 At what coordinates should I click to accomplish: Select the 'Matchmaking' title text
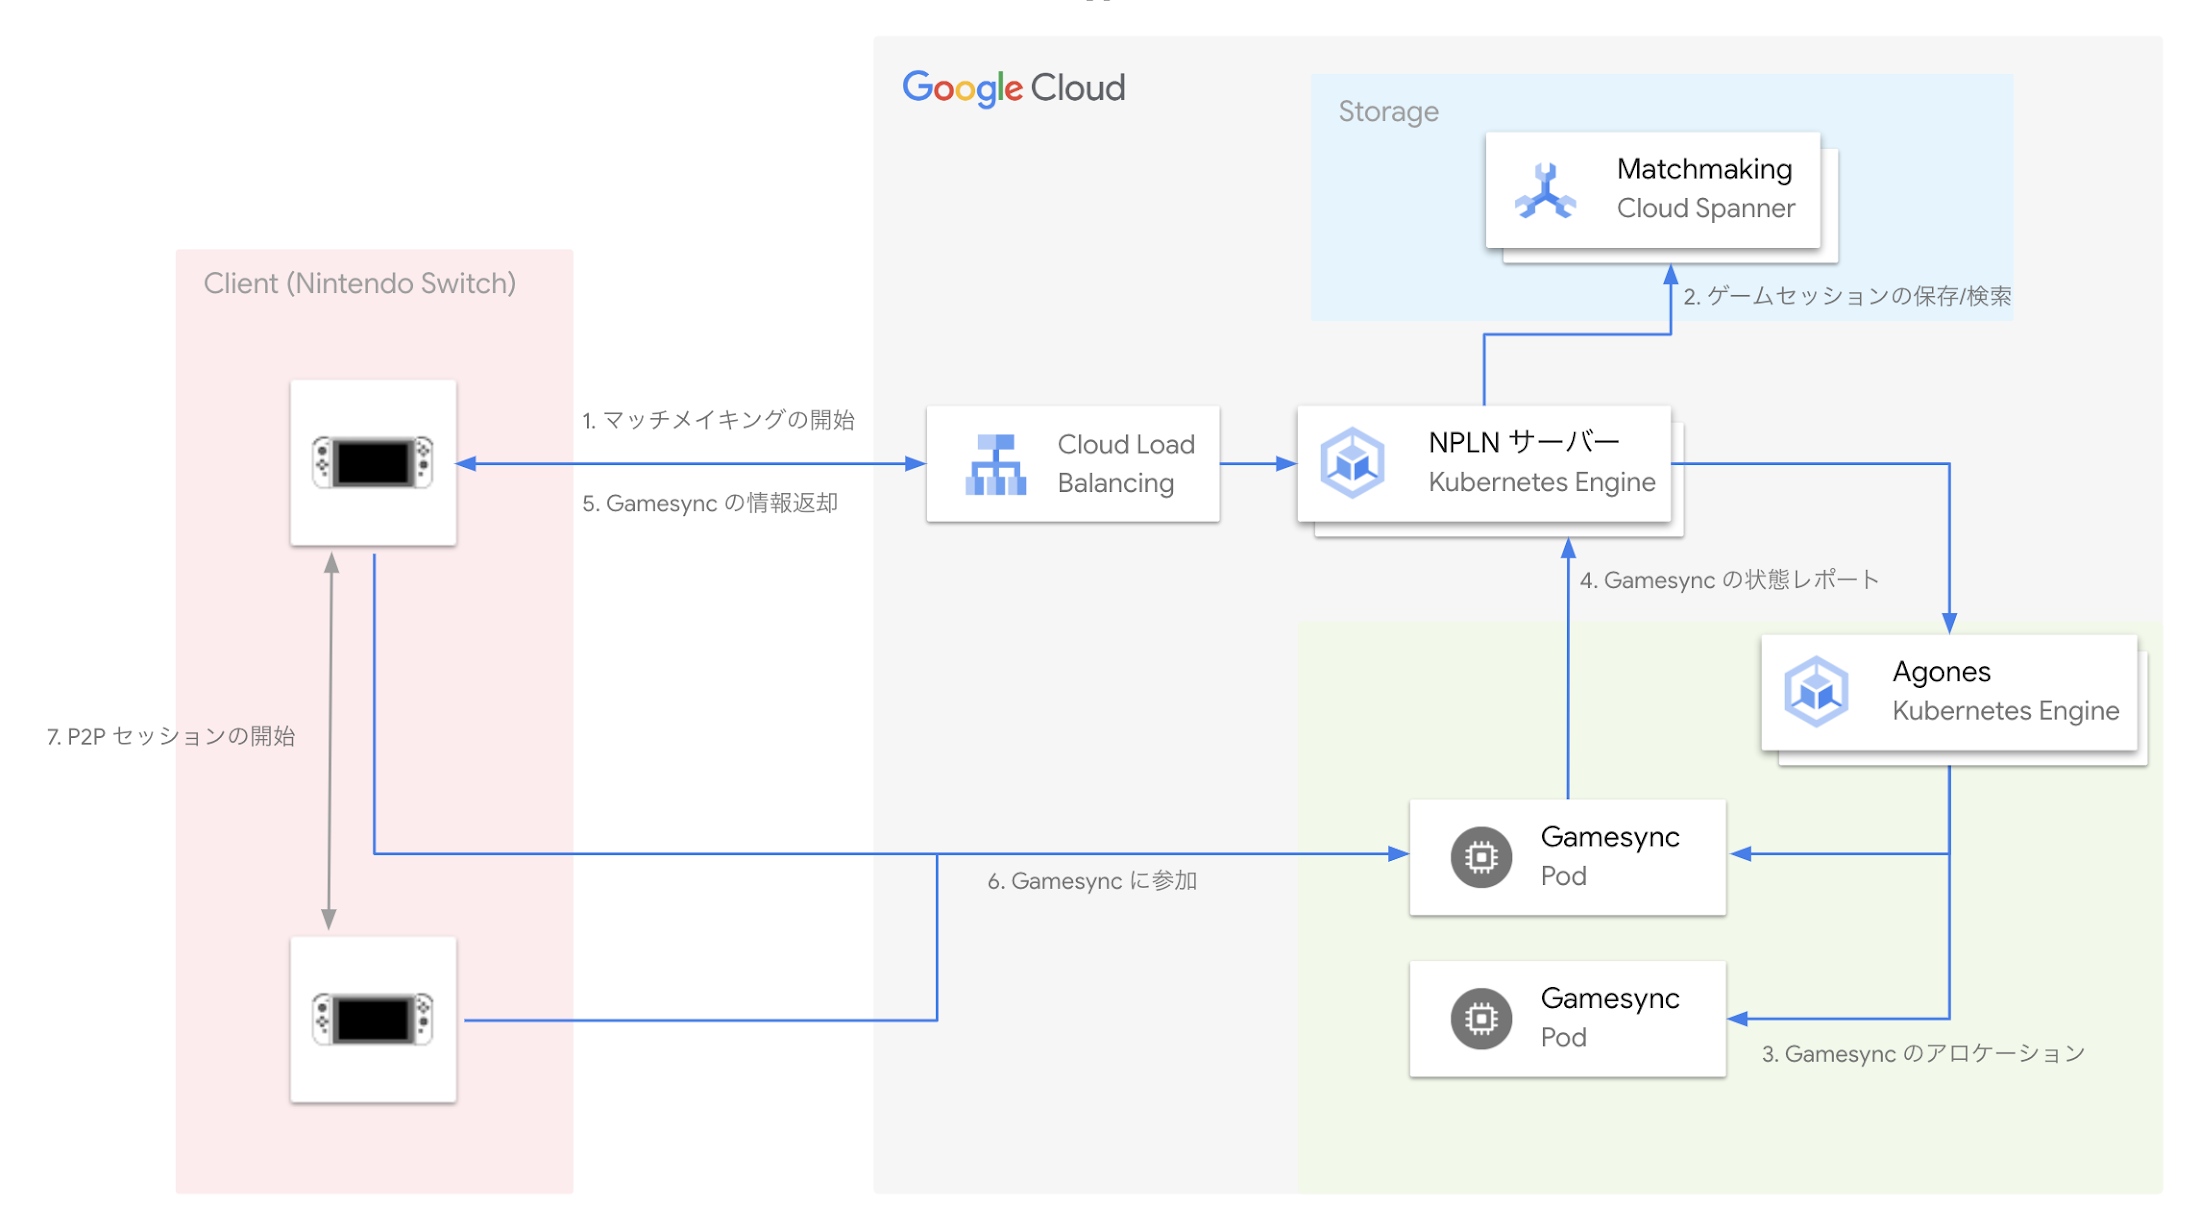point(1704,169)
